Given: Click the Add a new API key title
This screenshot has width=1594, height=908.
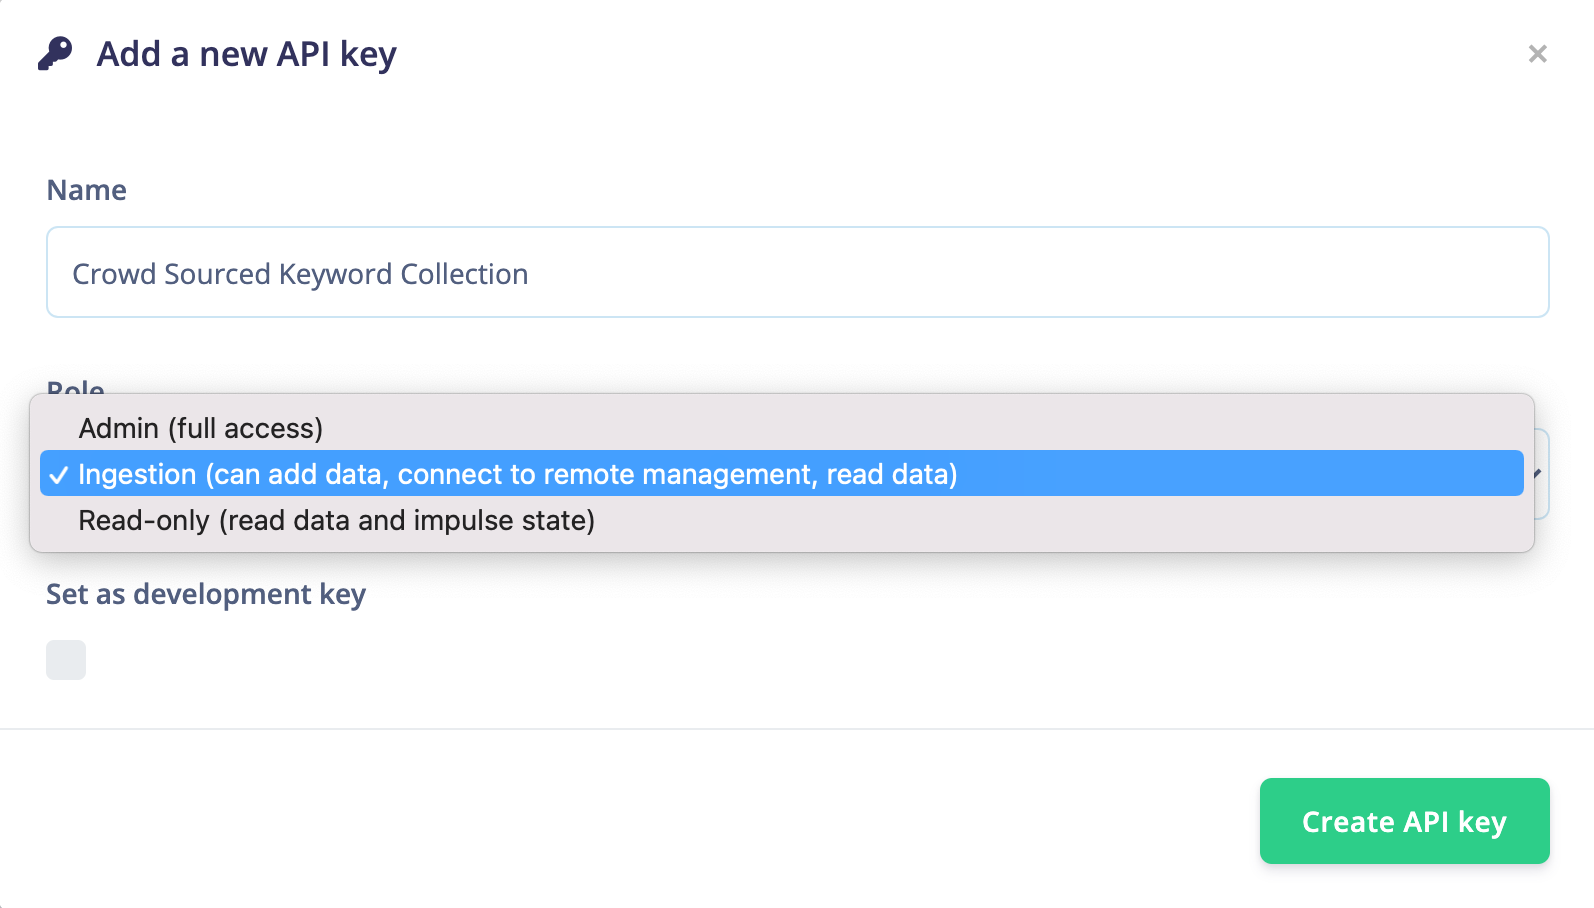Looking at the screenshot, I should 246,54.
